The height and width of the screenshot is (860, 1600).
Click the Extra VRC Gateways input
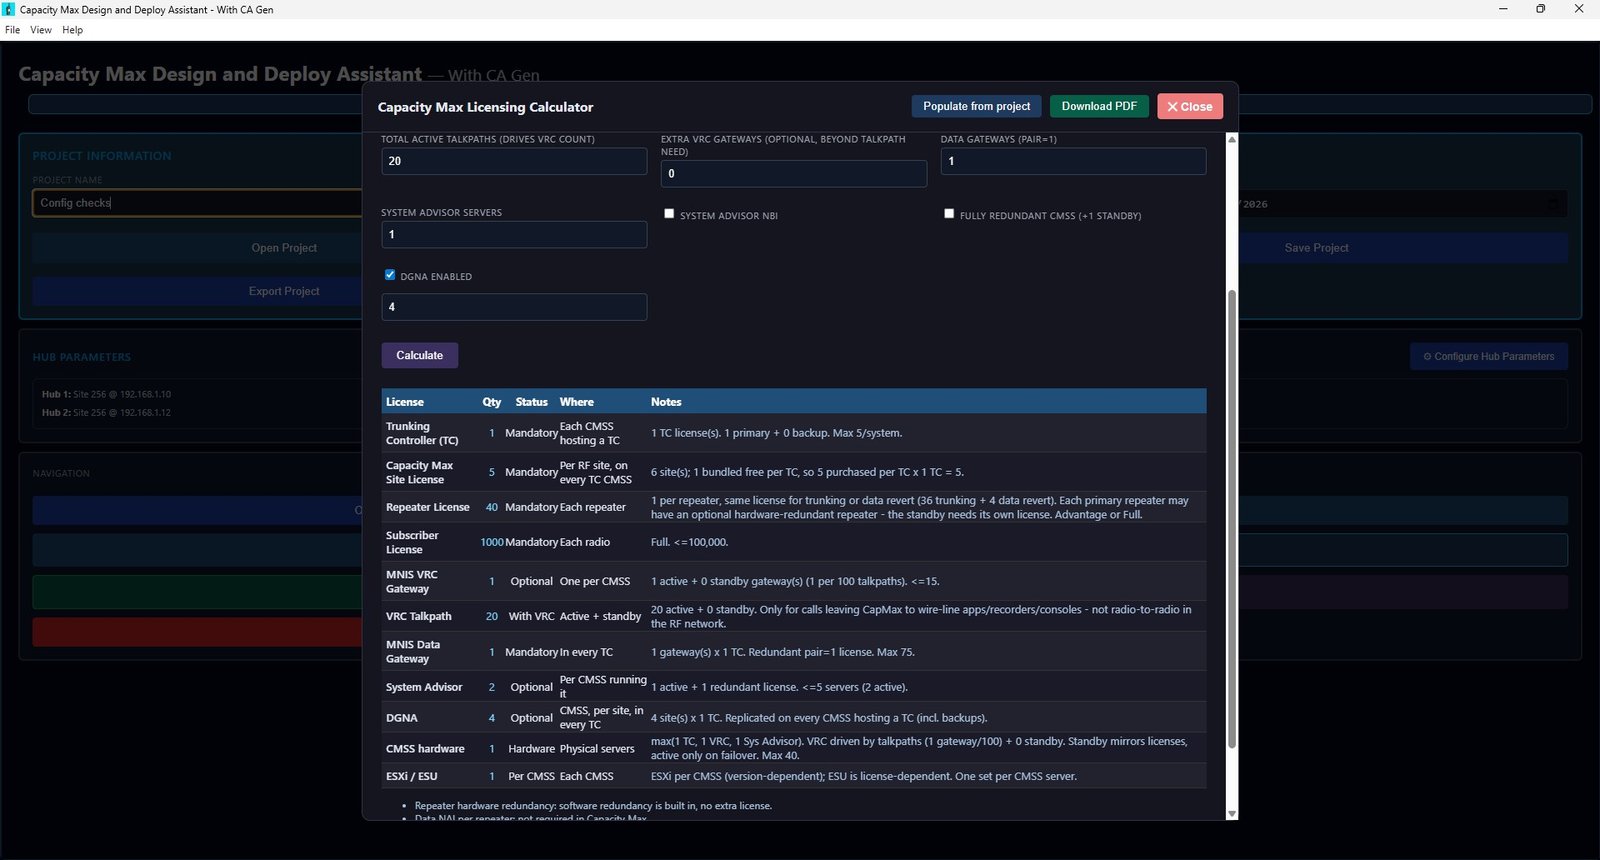(794, 174)
